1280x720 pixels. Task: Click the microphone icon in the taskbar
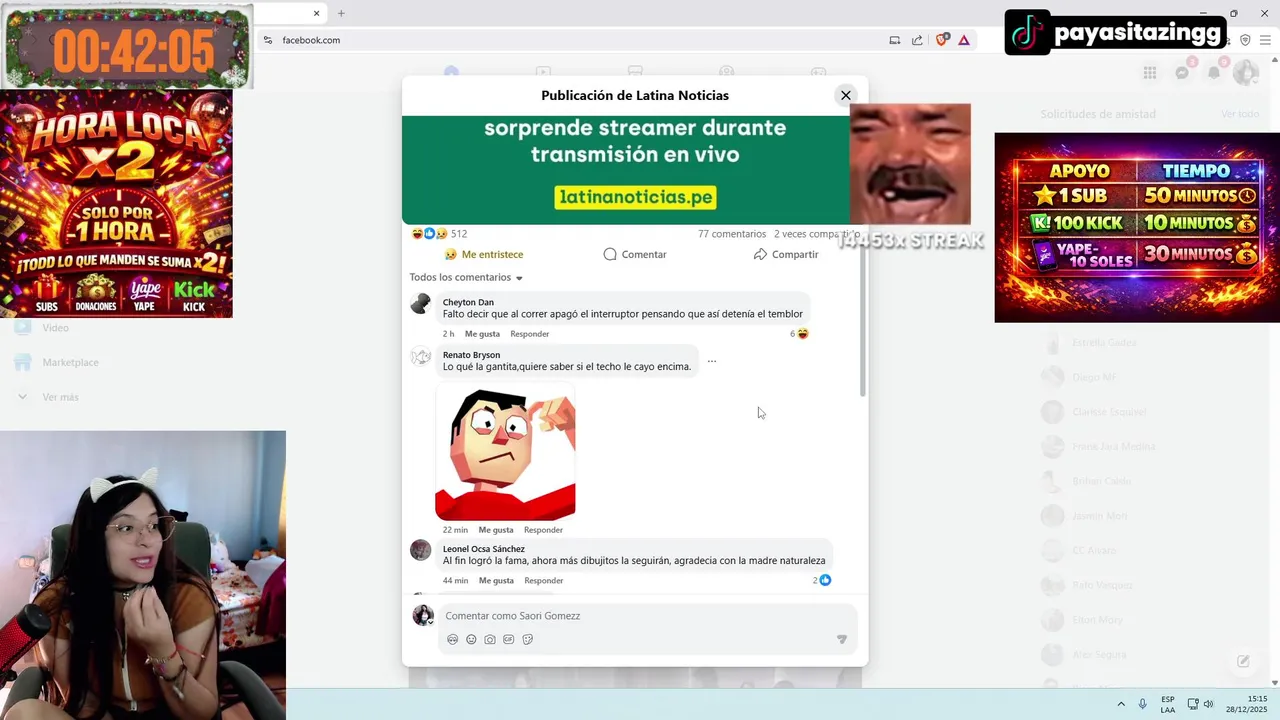coord(1143,704)
